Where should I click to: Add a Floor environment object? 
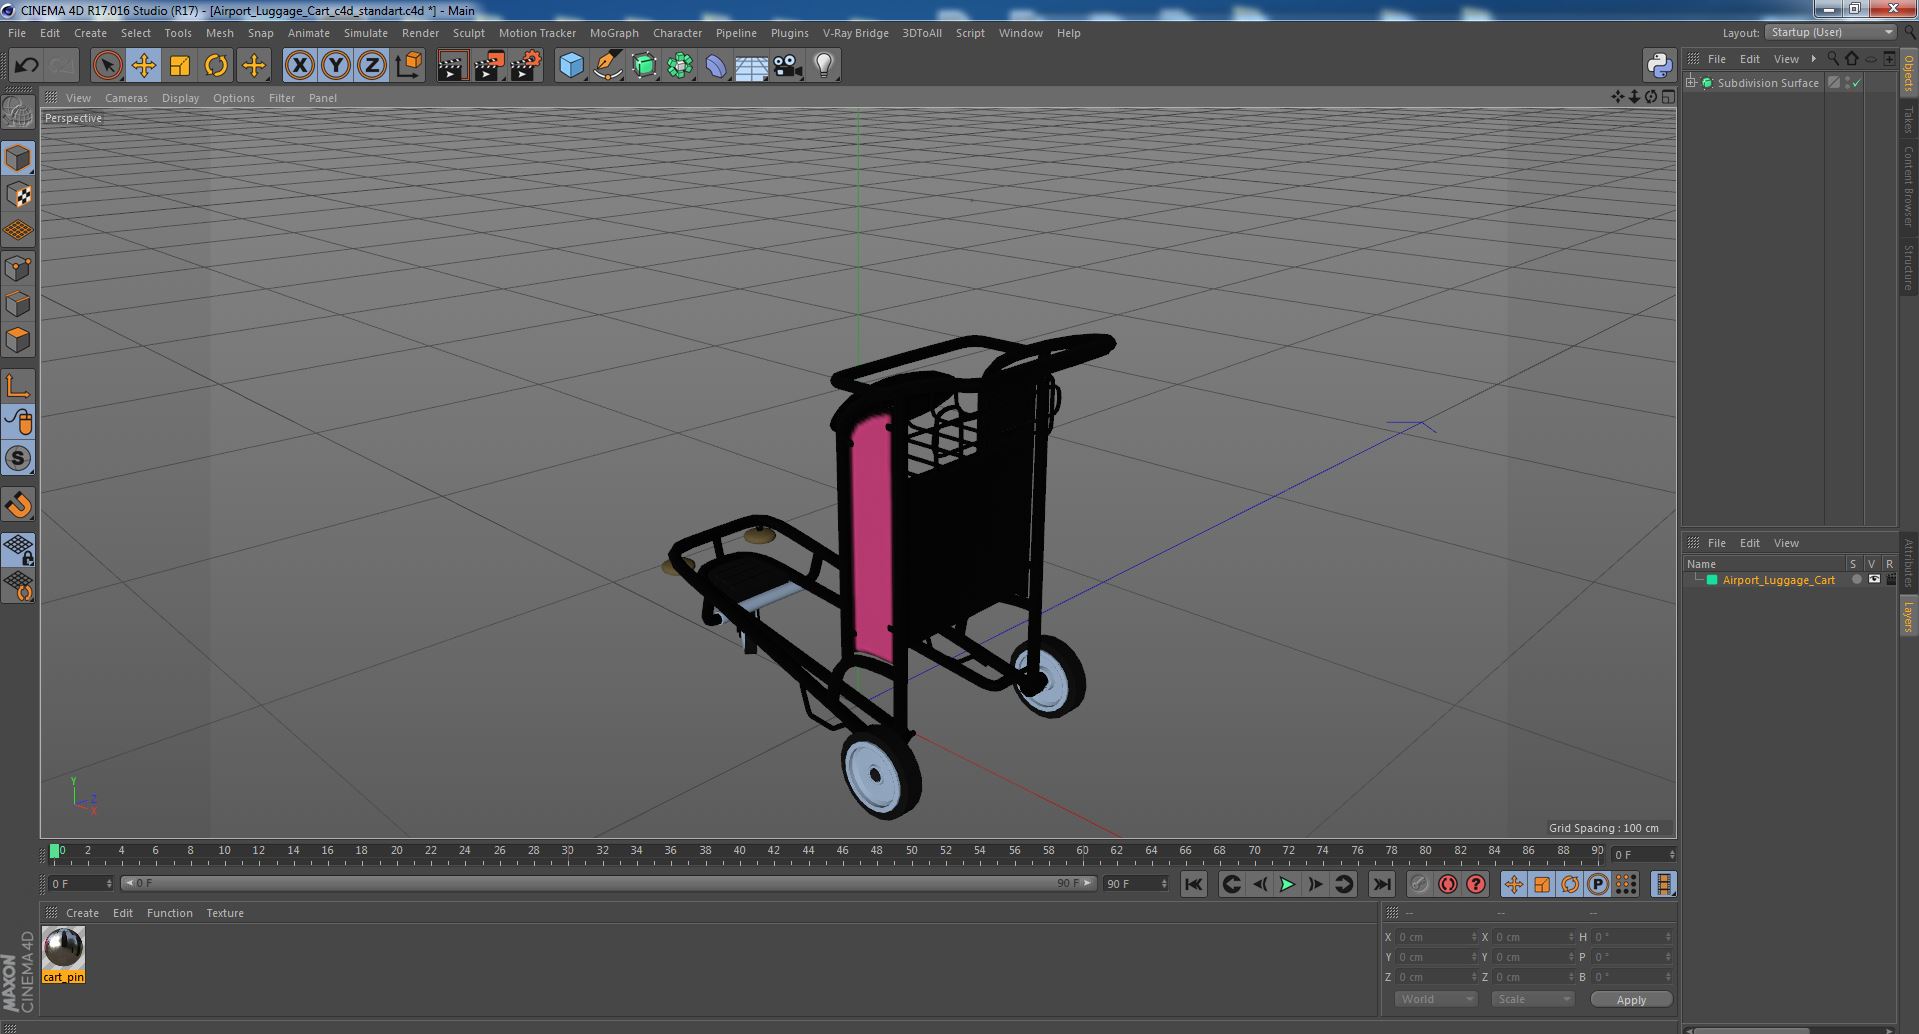click(x=752, y=66)
